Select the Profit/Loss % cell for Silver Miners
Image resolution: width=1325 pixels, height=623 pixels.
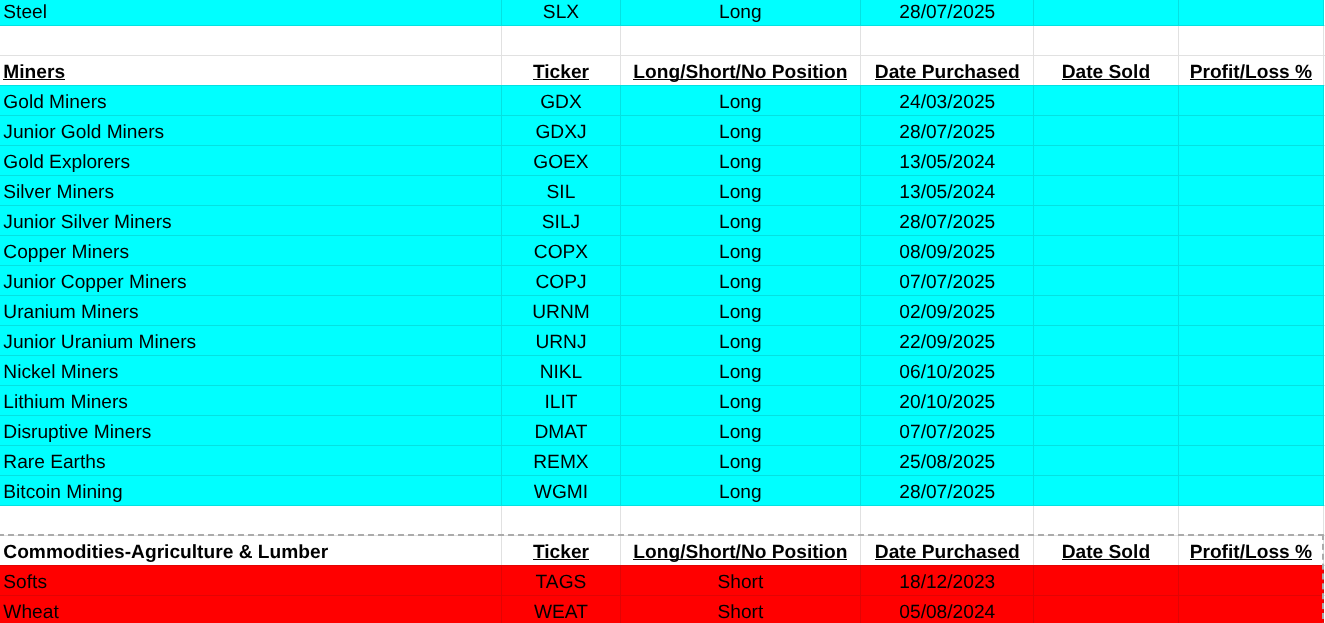pos(1250,192)
